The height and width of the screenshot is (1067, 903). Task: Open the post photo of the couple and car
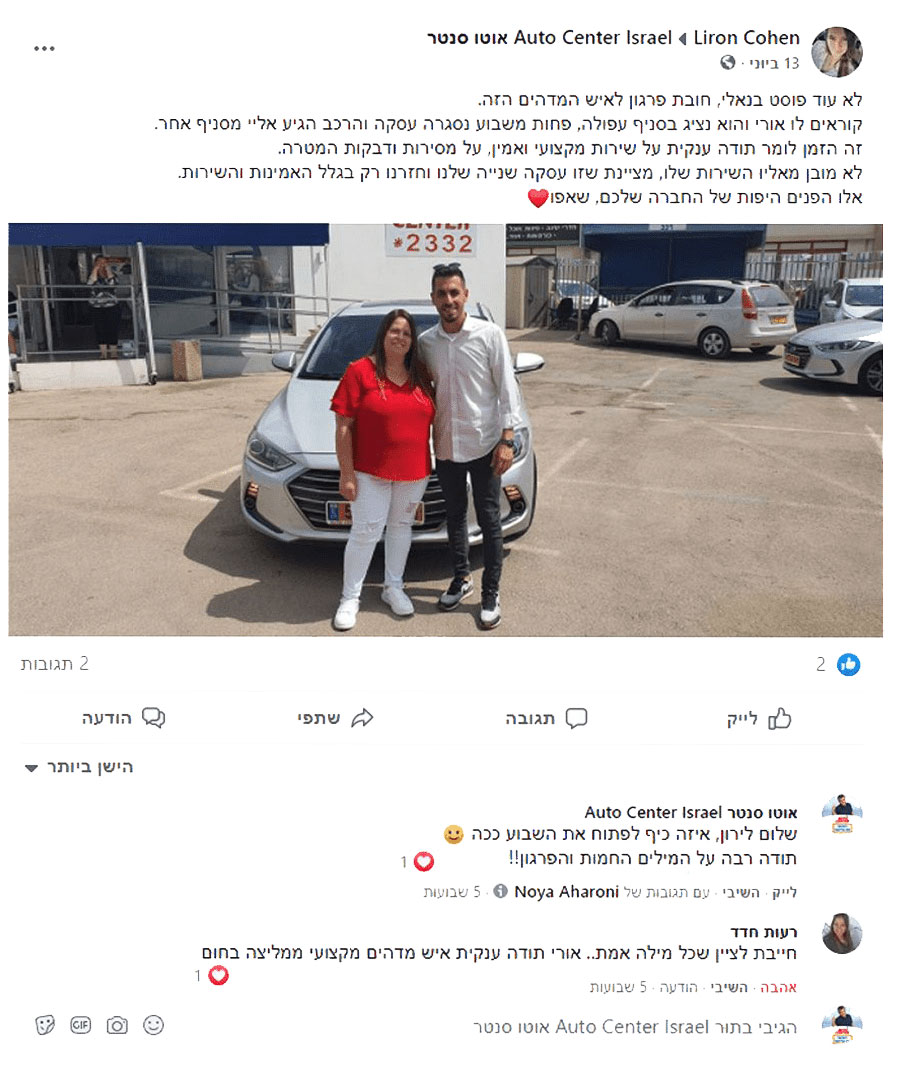(445, 430)
